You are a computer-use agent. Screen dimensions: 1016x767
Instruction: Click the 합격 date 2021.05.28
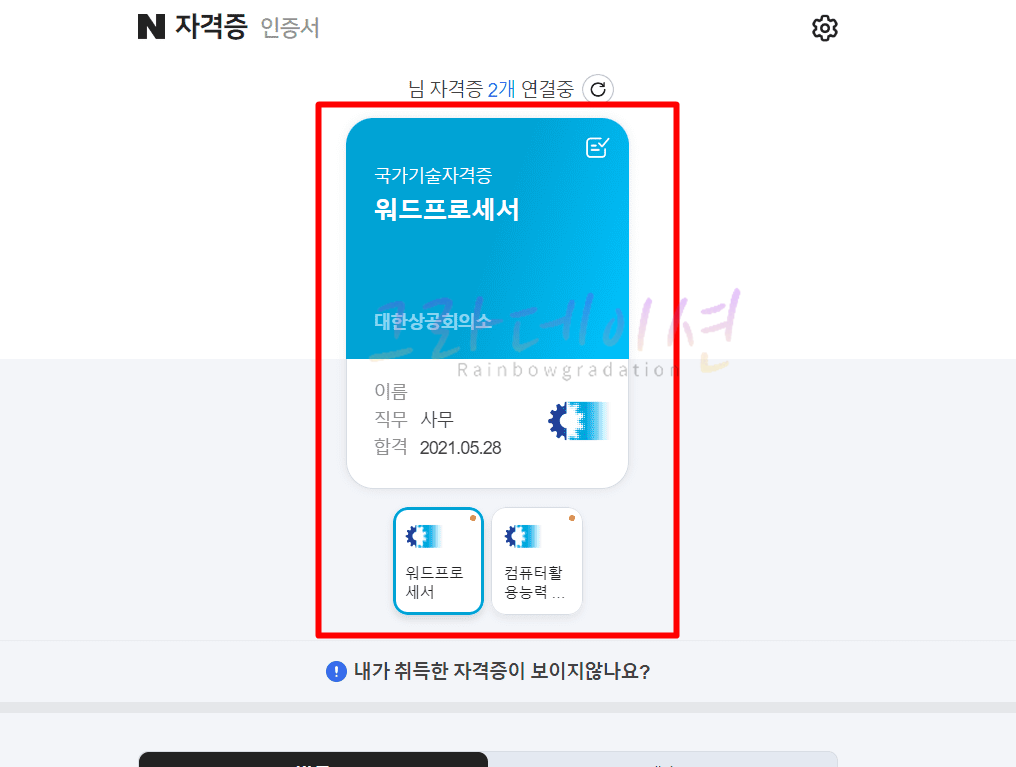(x=460, y=448)
